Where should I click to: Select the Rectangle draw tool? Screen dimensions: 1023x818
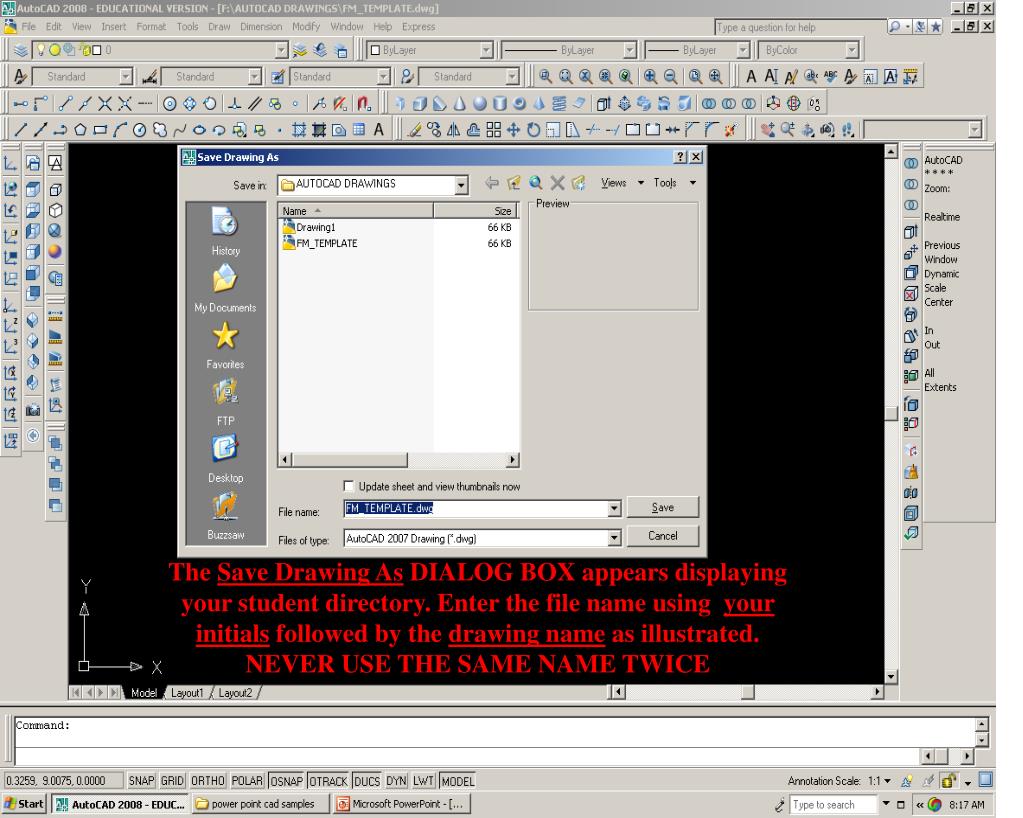(x=100, y=130)
